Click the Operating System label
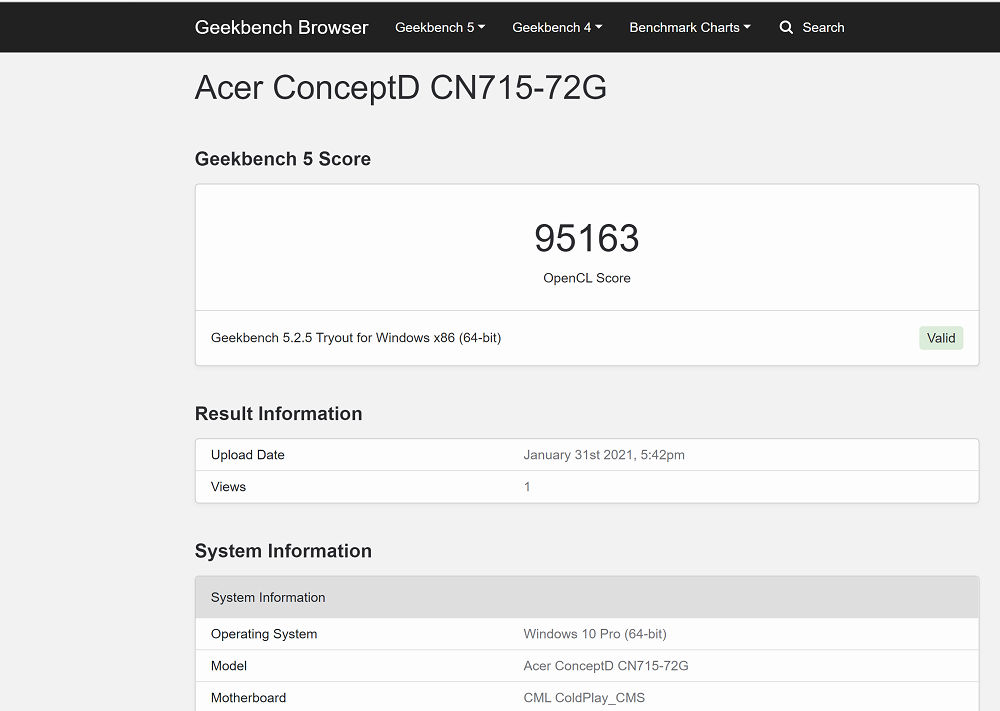The width and height of the screenshot is (1000, 711). point(264,634)
